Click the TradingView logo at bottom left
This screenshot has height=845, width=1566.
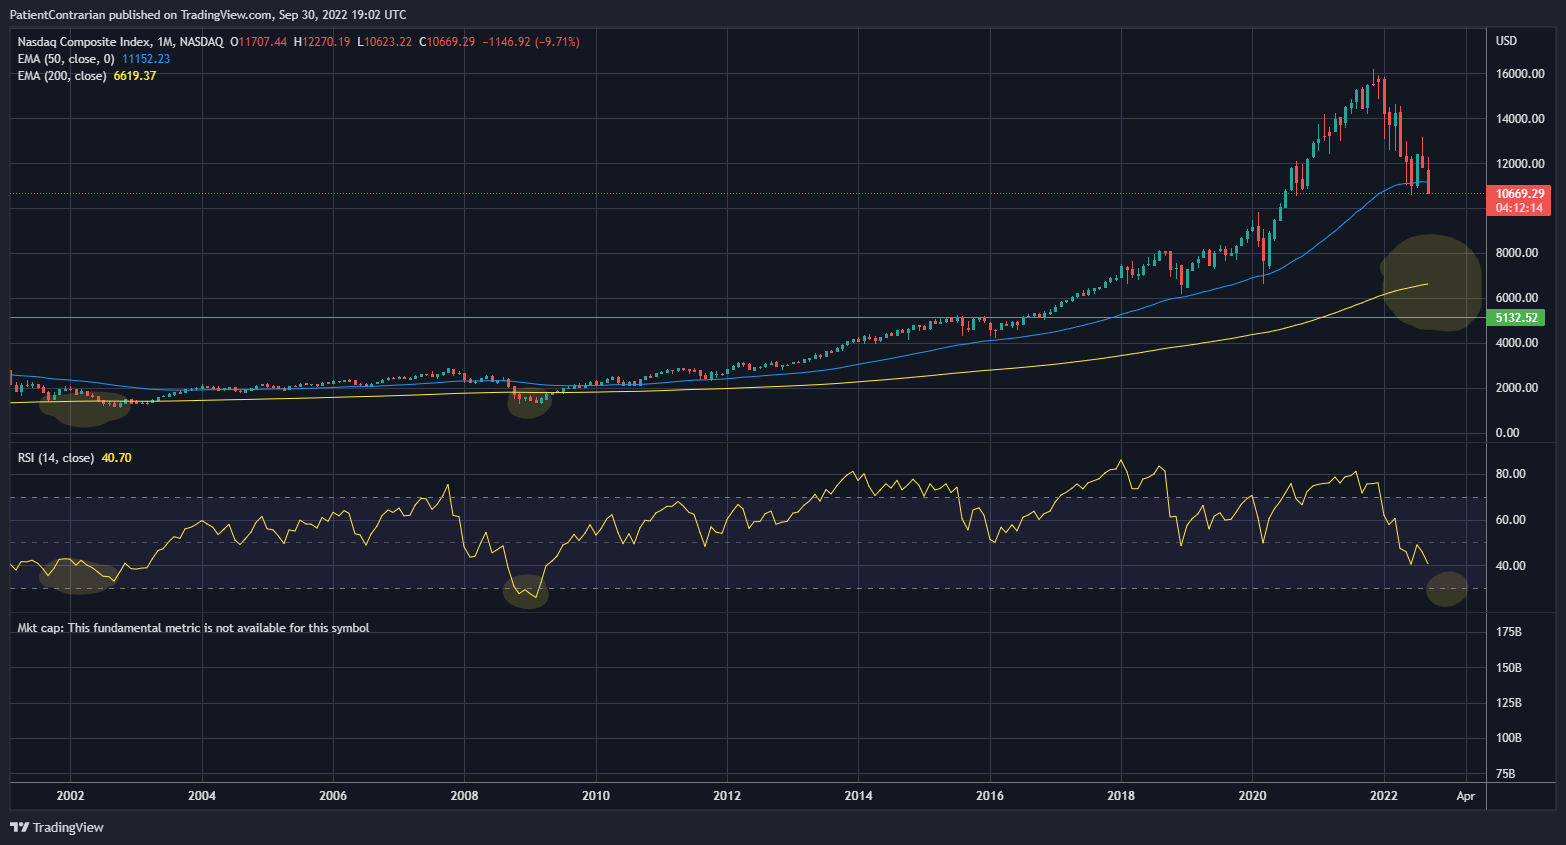point(57,827)
